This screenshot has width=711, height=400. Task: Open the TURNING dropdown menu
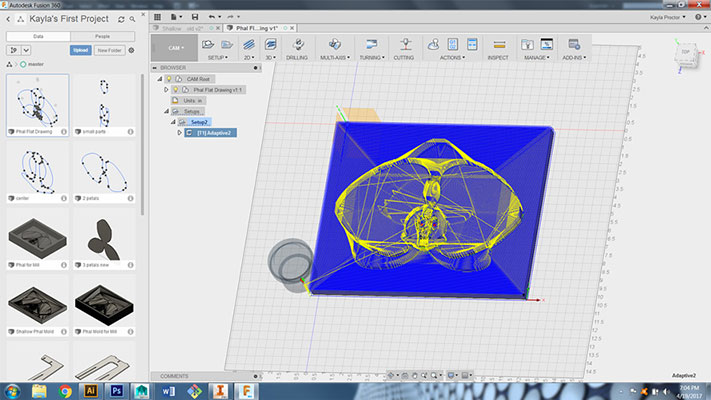click(372, 58)
